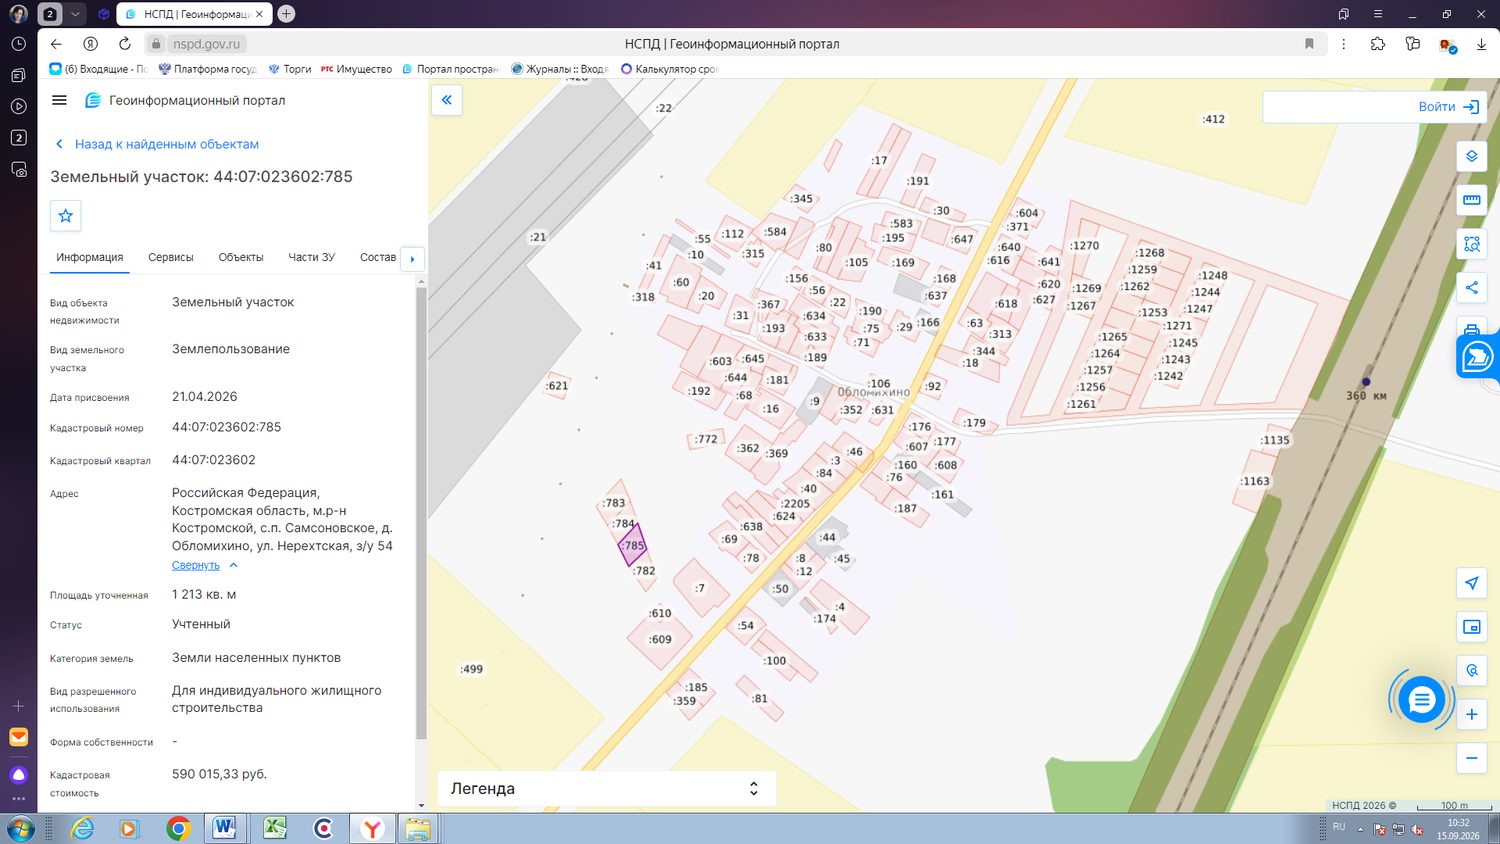Open the Торги bookmark

[x=289, y=69]
